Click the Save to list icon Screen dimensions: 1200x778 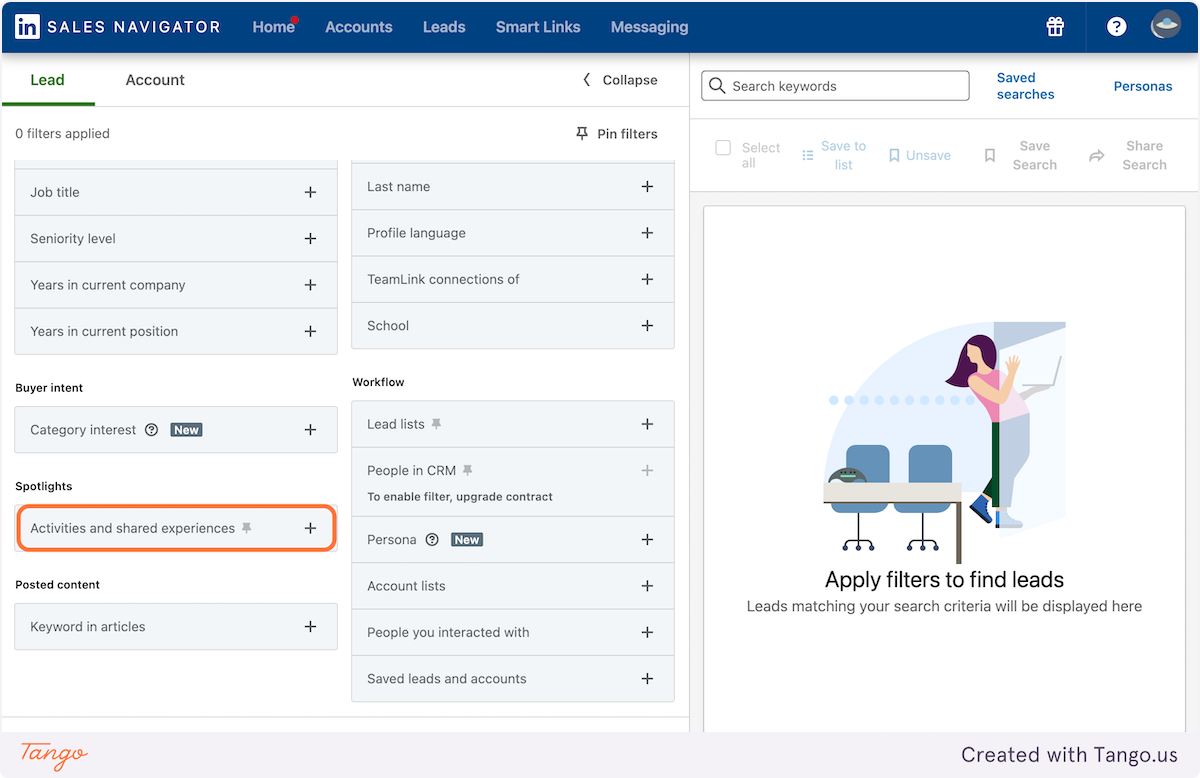tap(808, 155)
